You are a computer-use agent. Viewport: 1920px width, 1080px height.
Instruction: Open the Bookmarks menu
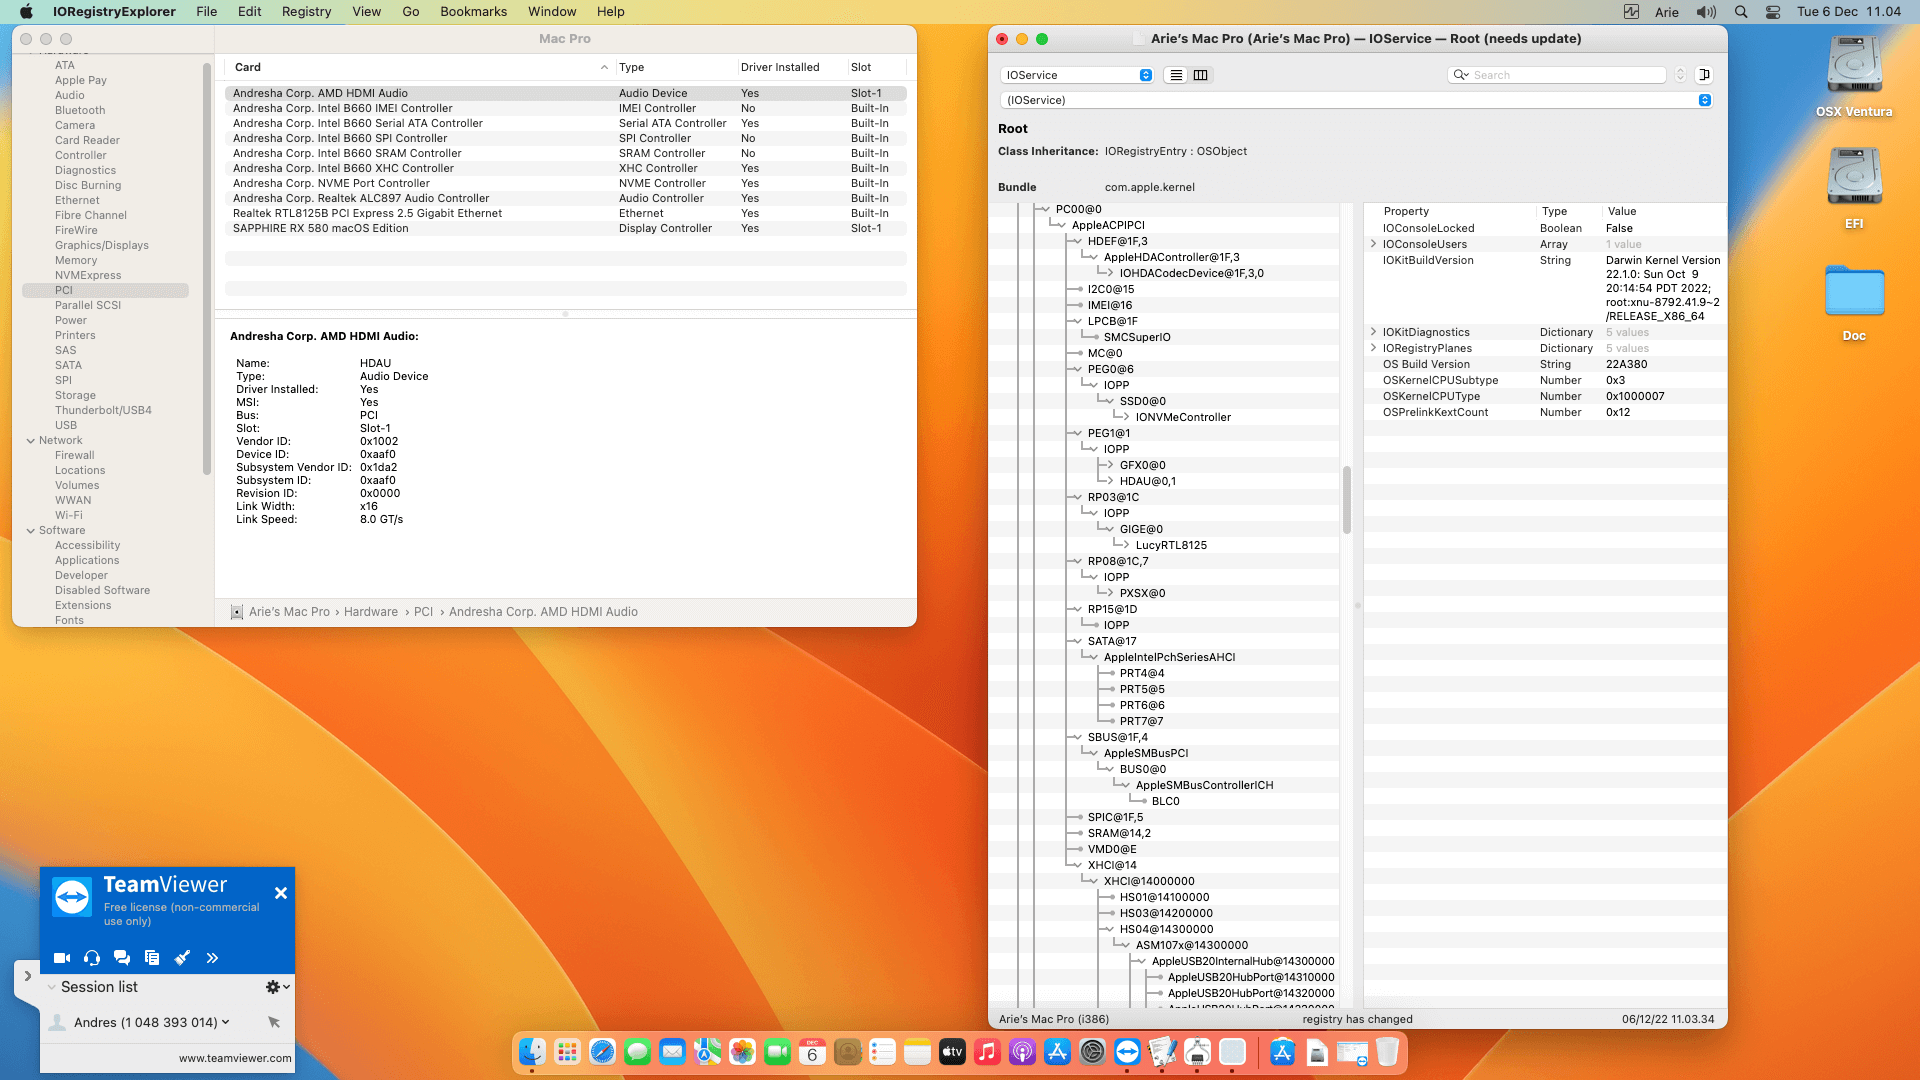tap(473, 12)
